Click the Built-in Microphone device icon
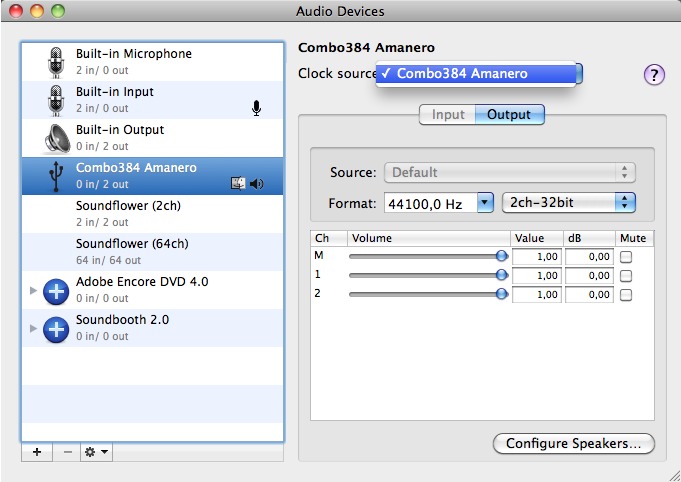 (x=56, y=62)
